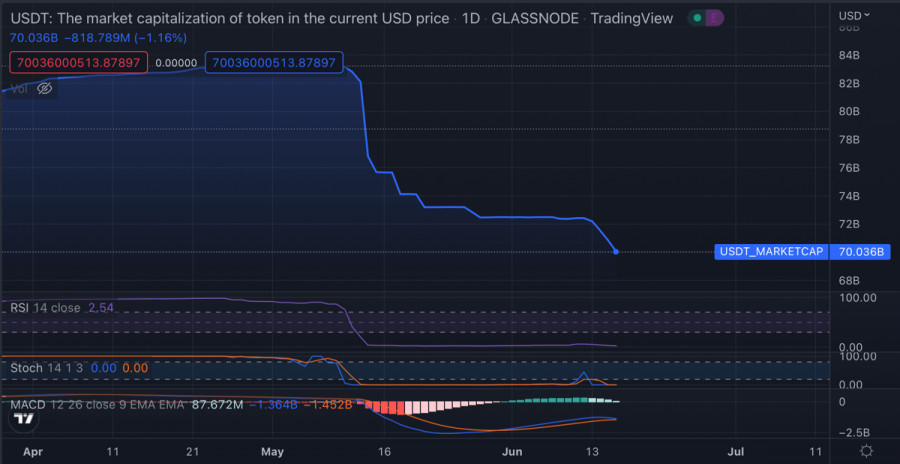Click the 16 date label on time axis
This screenshot has width=900, height=464.
(385, 451)
